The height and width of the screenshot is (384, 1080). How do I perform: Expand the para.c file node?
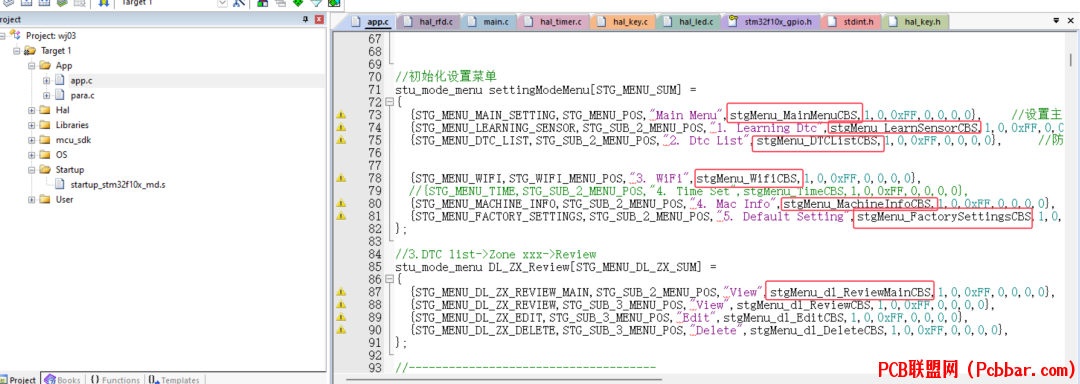tap(47, 96)
